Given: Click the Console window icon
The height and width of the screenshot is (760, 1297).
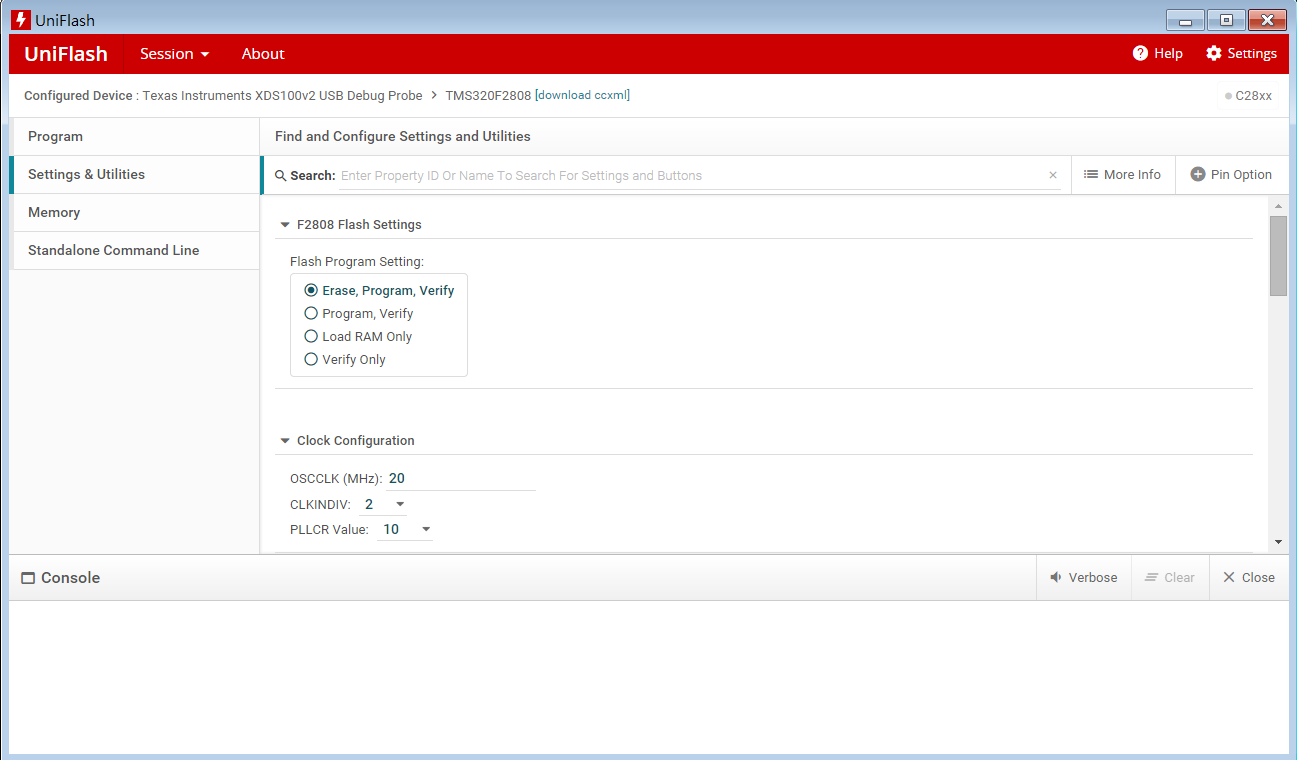Looking at the screenshot, I should click(x=28, y=578).
